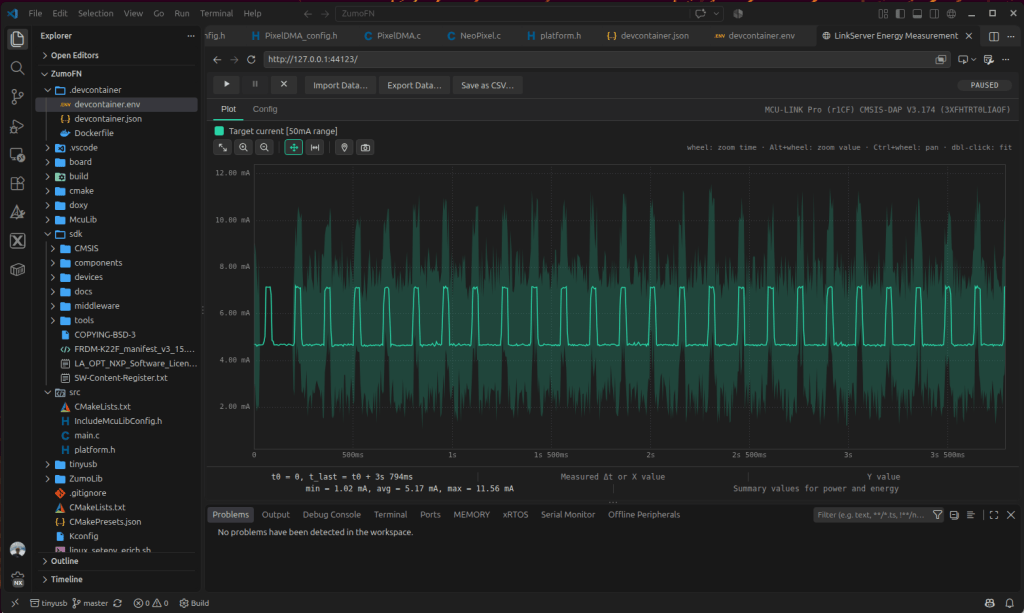Open the Source Control view
Image resolution: width=1024 pixels, height=613 pixels.
(18, 97)
